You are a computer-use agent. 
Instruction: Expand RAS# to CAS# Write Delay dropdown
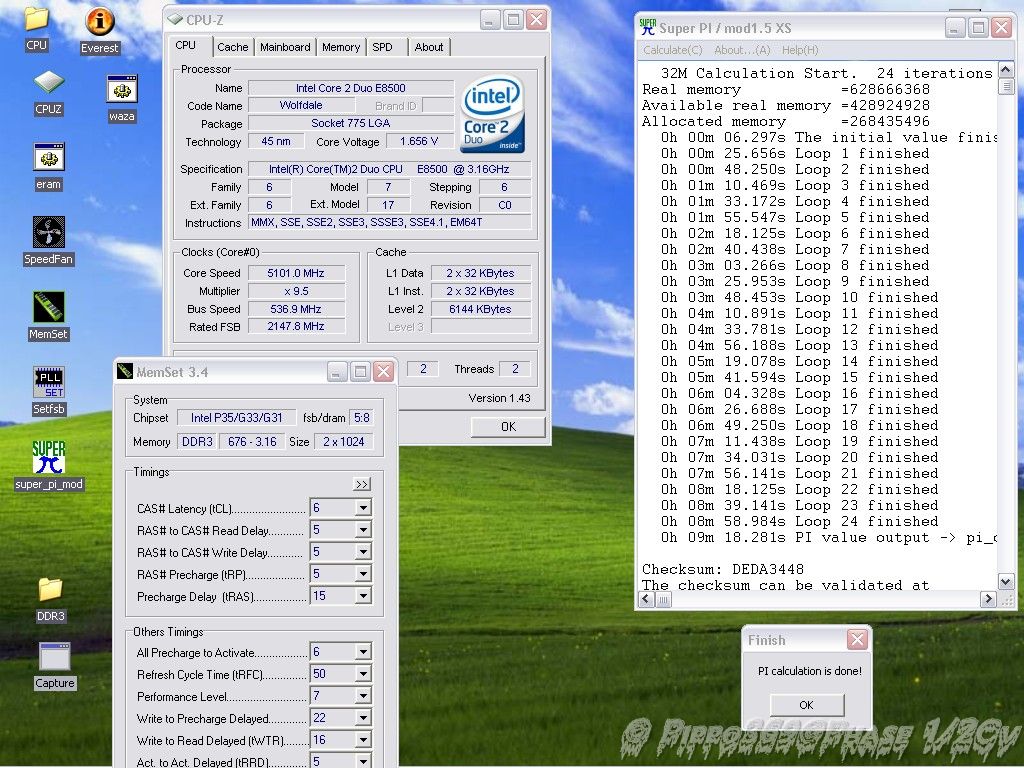(x=364, y=552)
